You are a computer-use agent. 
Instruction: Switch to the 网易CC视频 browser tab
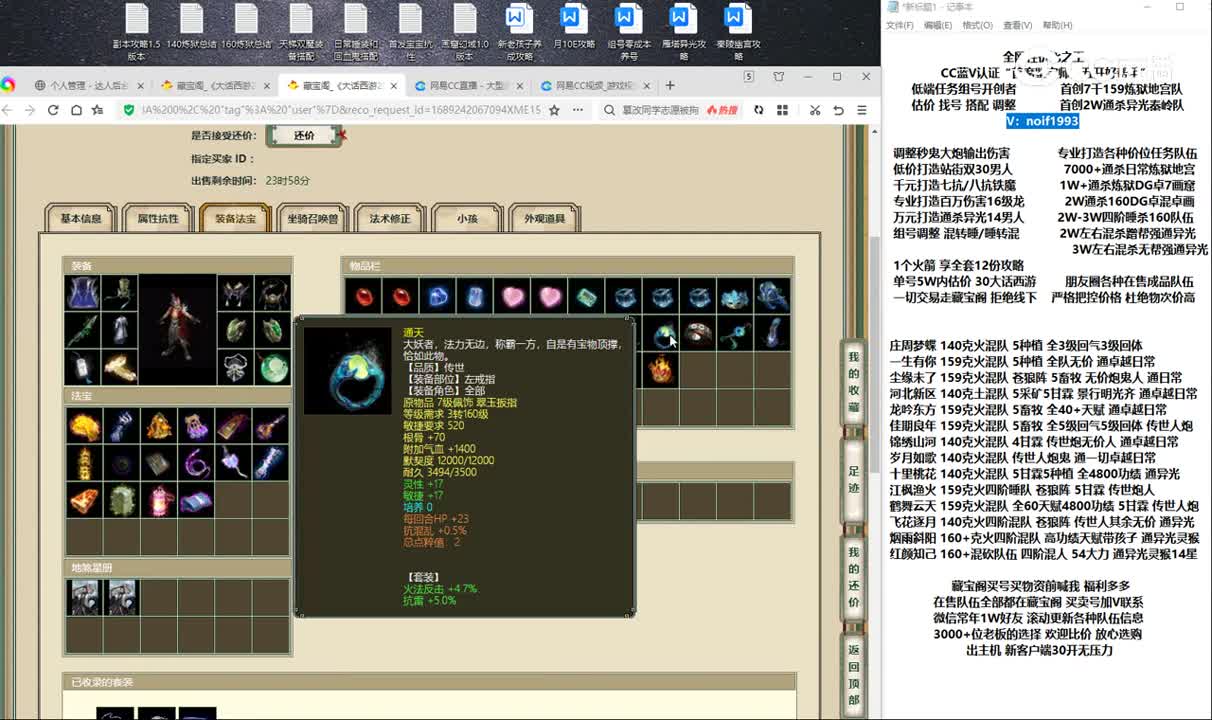(595, 86)
